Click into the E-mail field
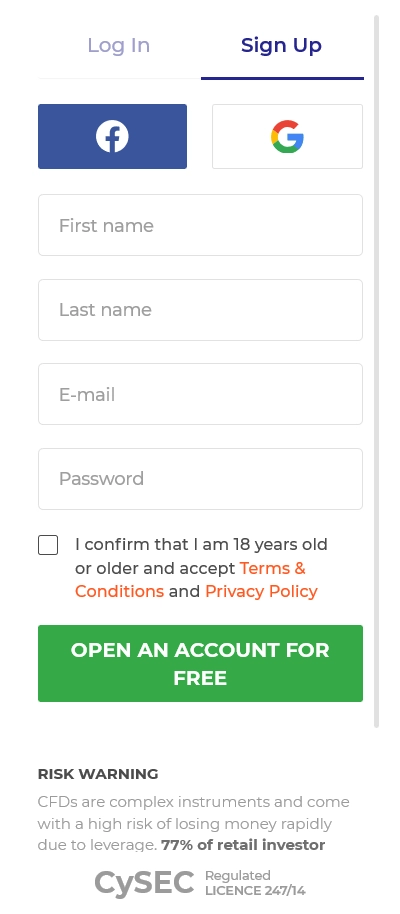This screenshot has height=914, width=400. [201, 394]
